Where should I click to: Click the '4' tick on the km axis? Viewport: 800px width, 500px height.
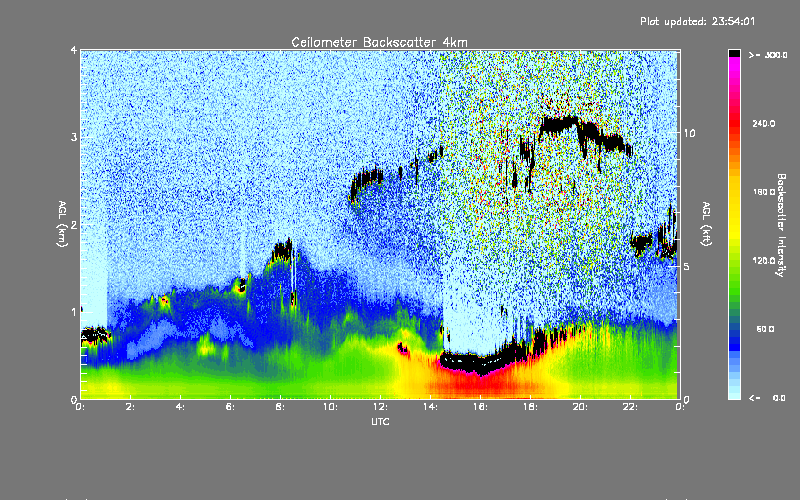pos(74,51)
